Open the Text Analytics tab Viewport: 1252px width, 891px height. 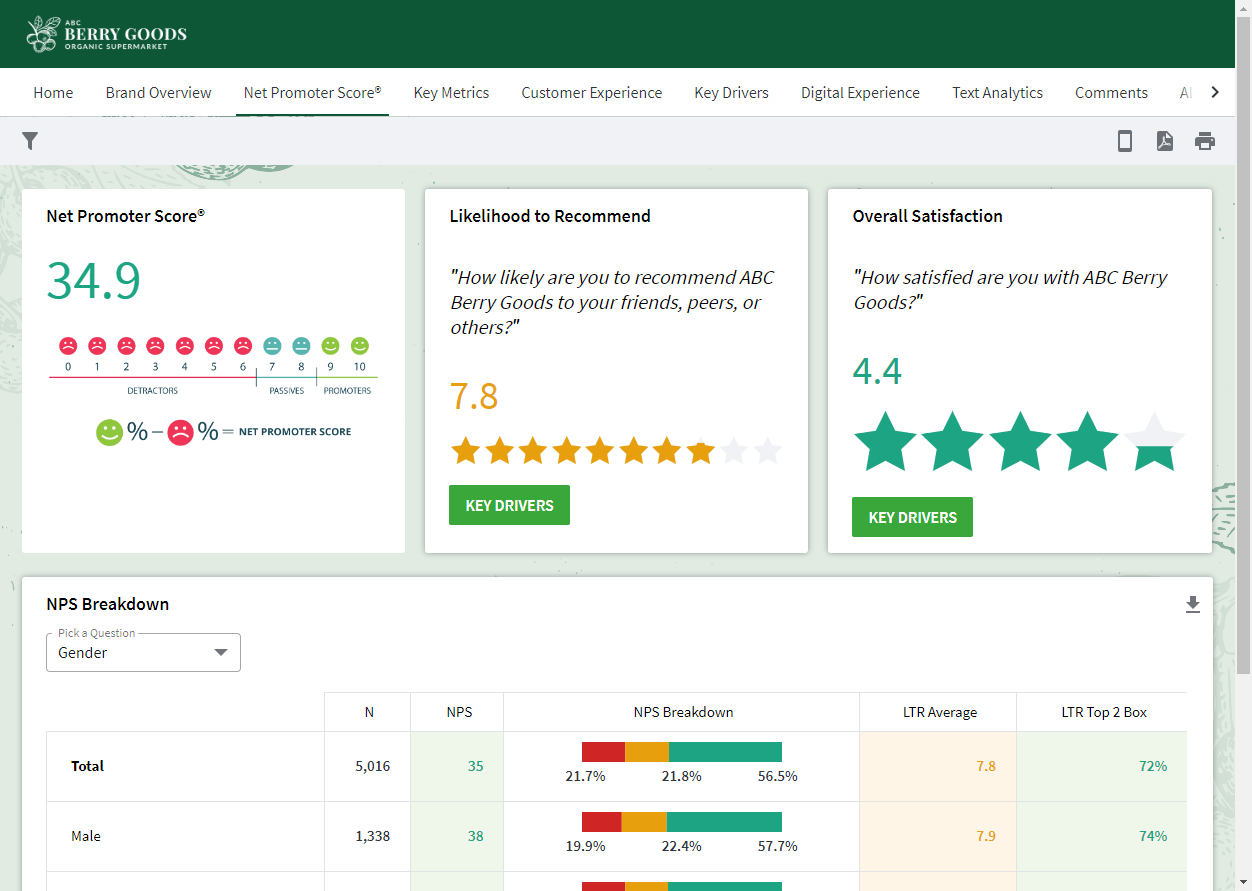tap(997, 92)
